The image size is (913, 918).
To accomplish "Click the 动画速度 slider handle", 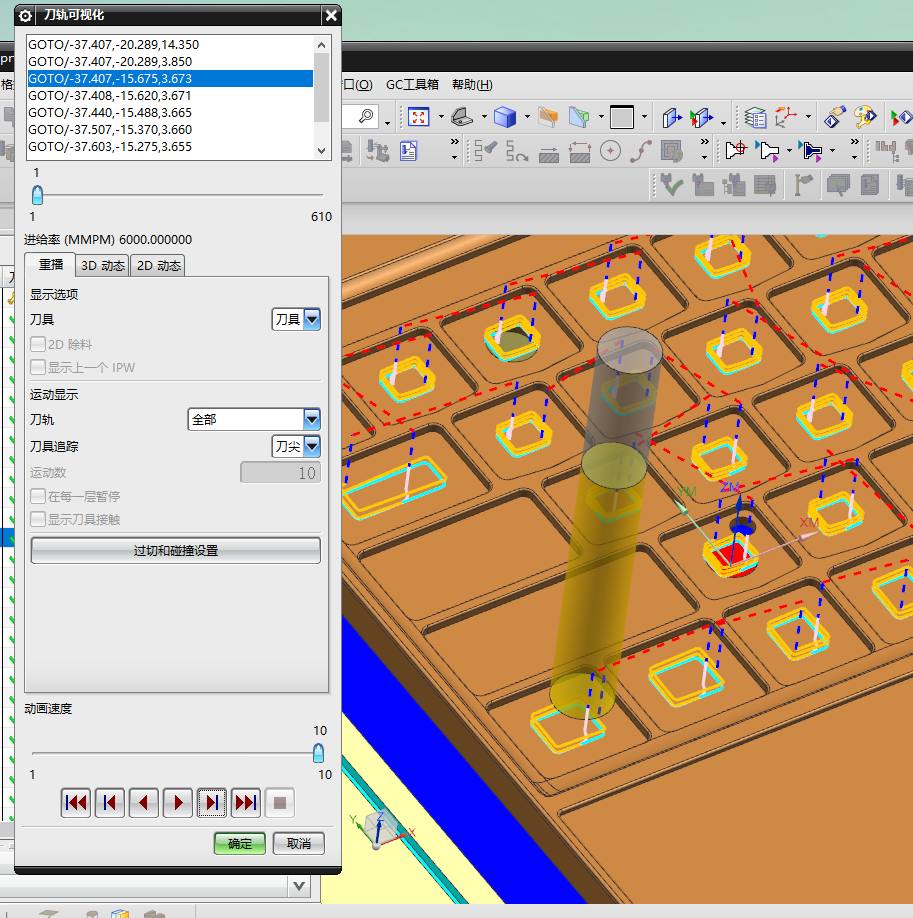I will [x=319, y=753].
